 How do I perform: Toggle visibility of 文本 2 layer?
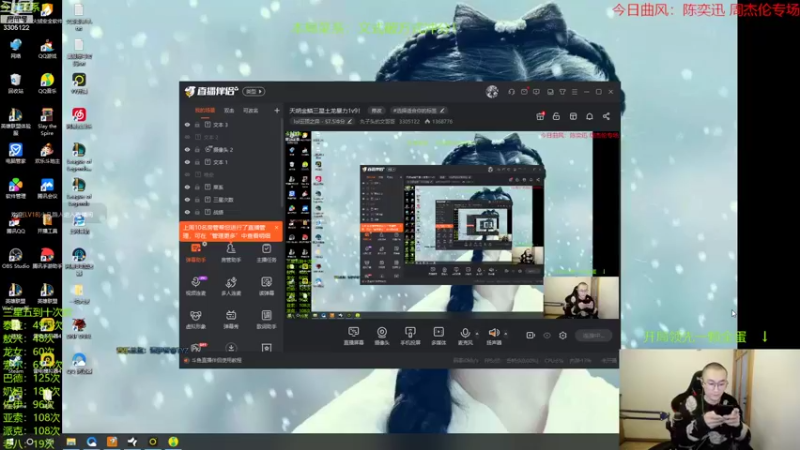pyautogui.click(x=187, y=137)
